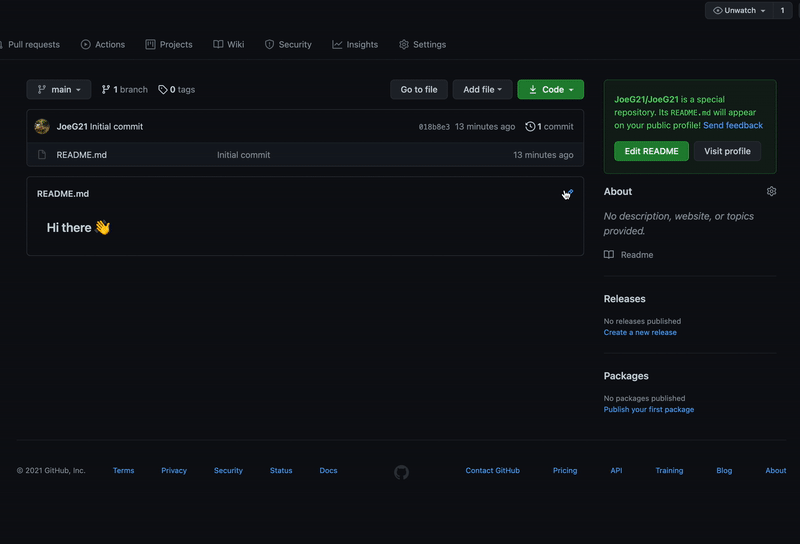
Task: Expand the Add file dropdown
Action: click(x=482, y=89)
